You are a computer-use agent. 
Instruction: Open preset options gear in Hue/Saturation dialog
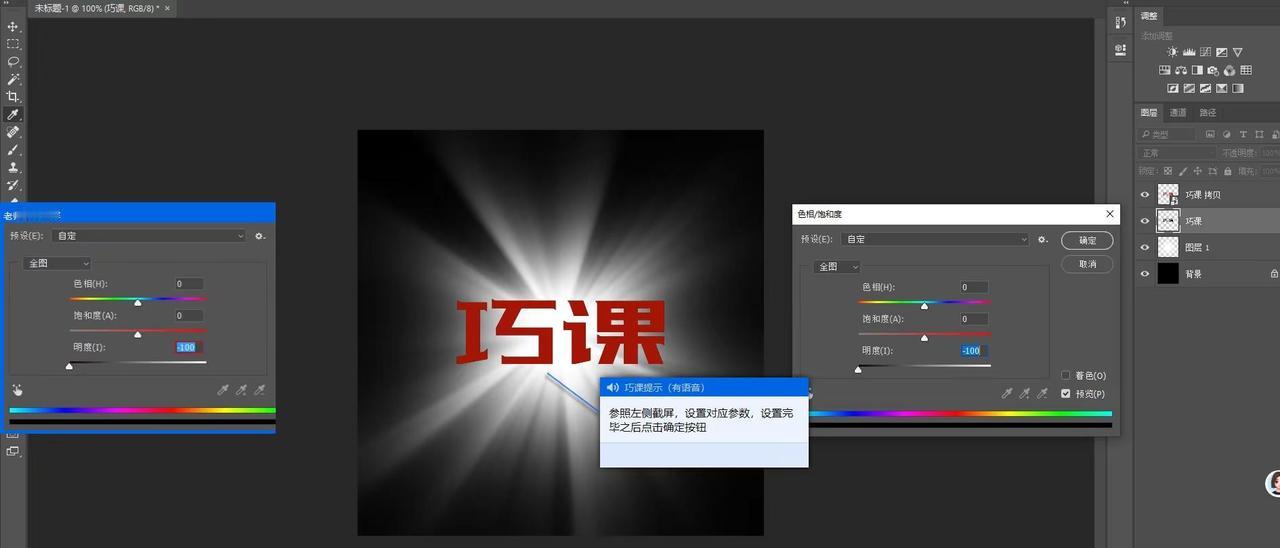[x=1042, y=239]
